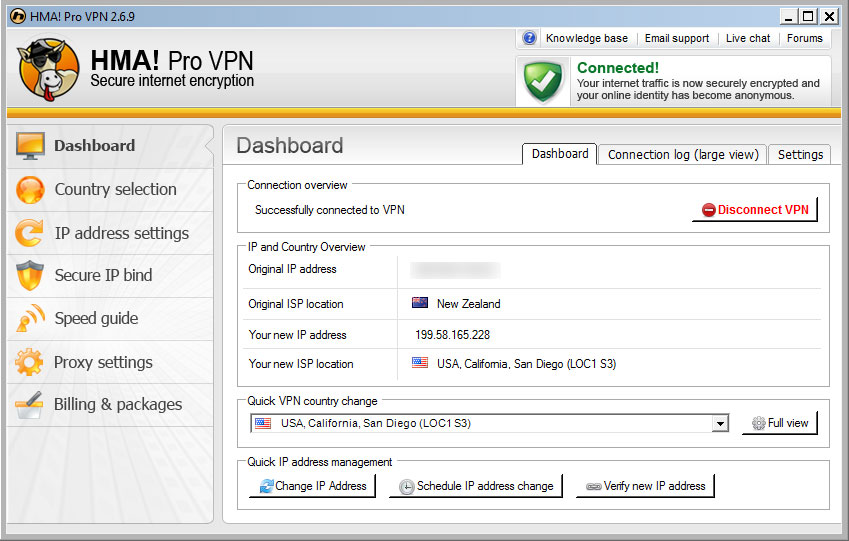Go to Secure IP bind section
This screenshot has height=541, width=849.
[110, 276]
